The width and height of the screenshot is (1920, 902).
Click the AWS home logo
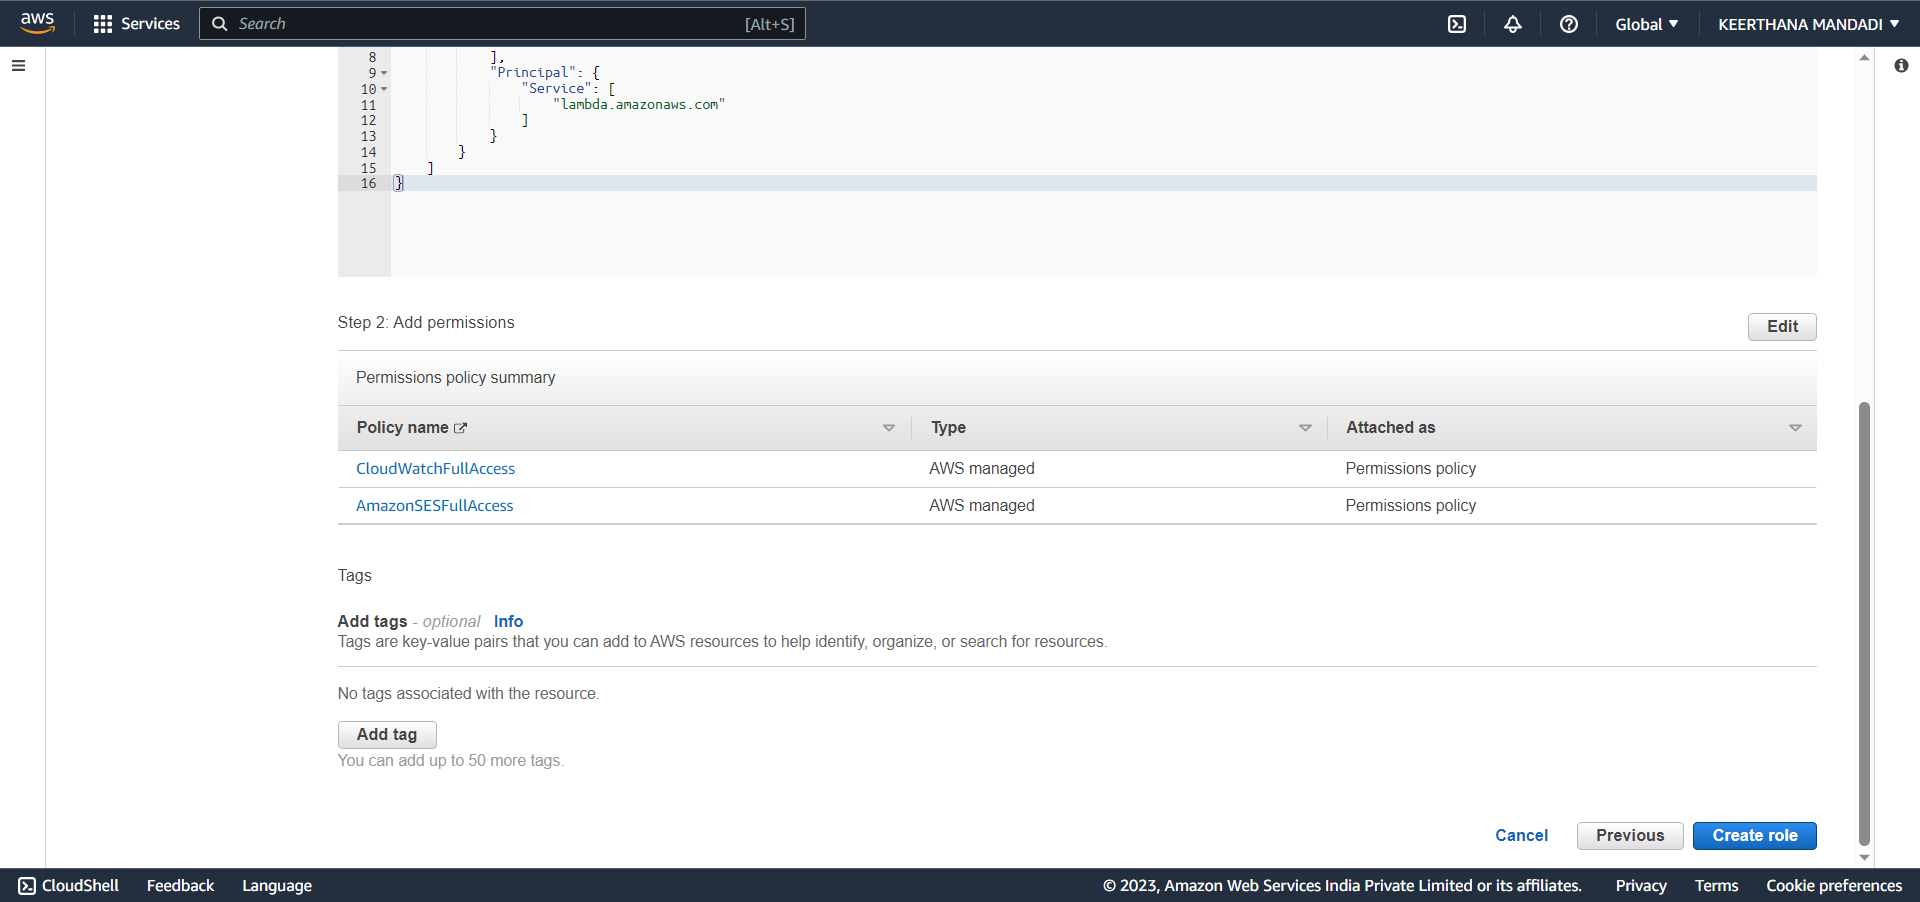[x=37, y=23]
